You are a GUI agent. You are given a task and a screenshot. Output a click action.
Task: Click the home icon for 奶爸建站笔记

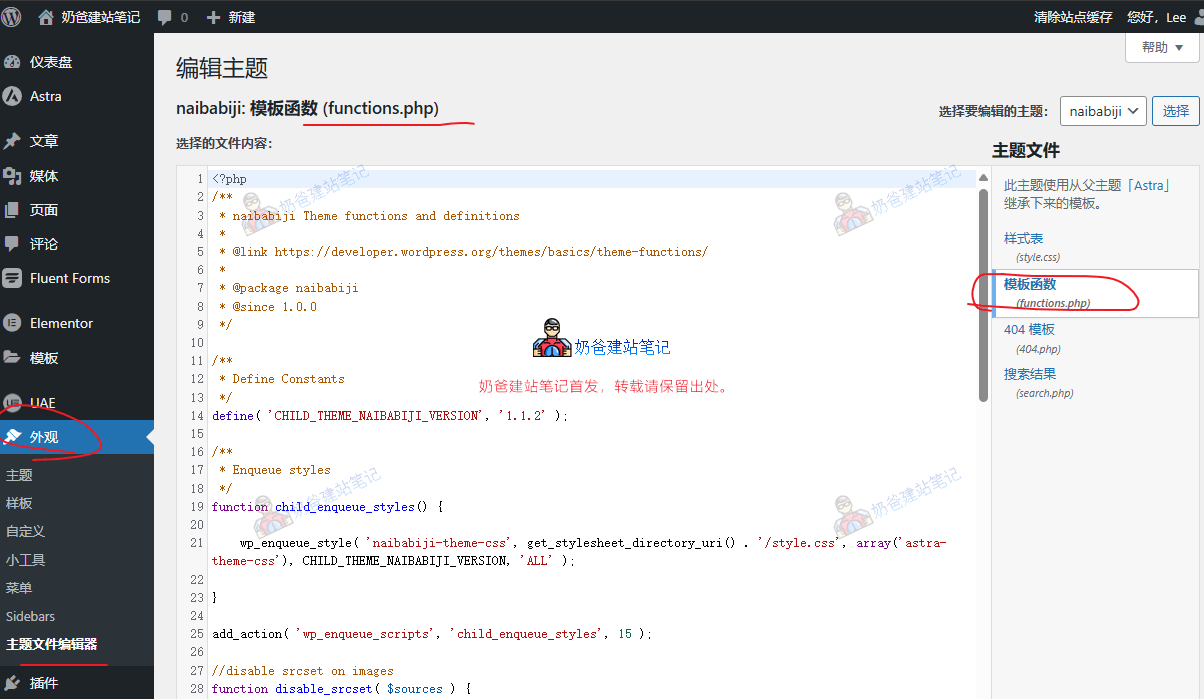pos(46,17)
